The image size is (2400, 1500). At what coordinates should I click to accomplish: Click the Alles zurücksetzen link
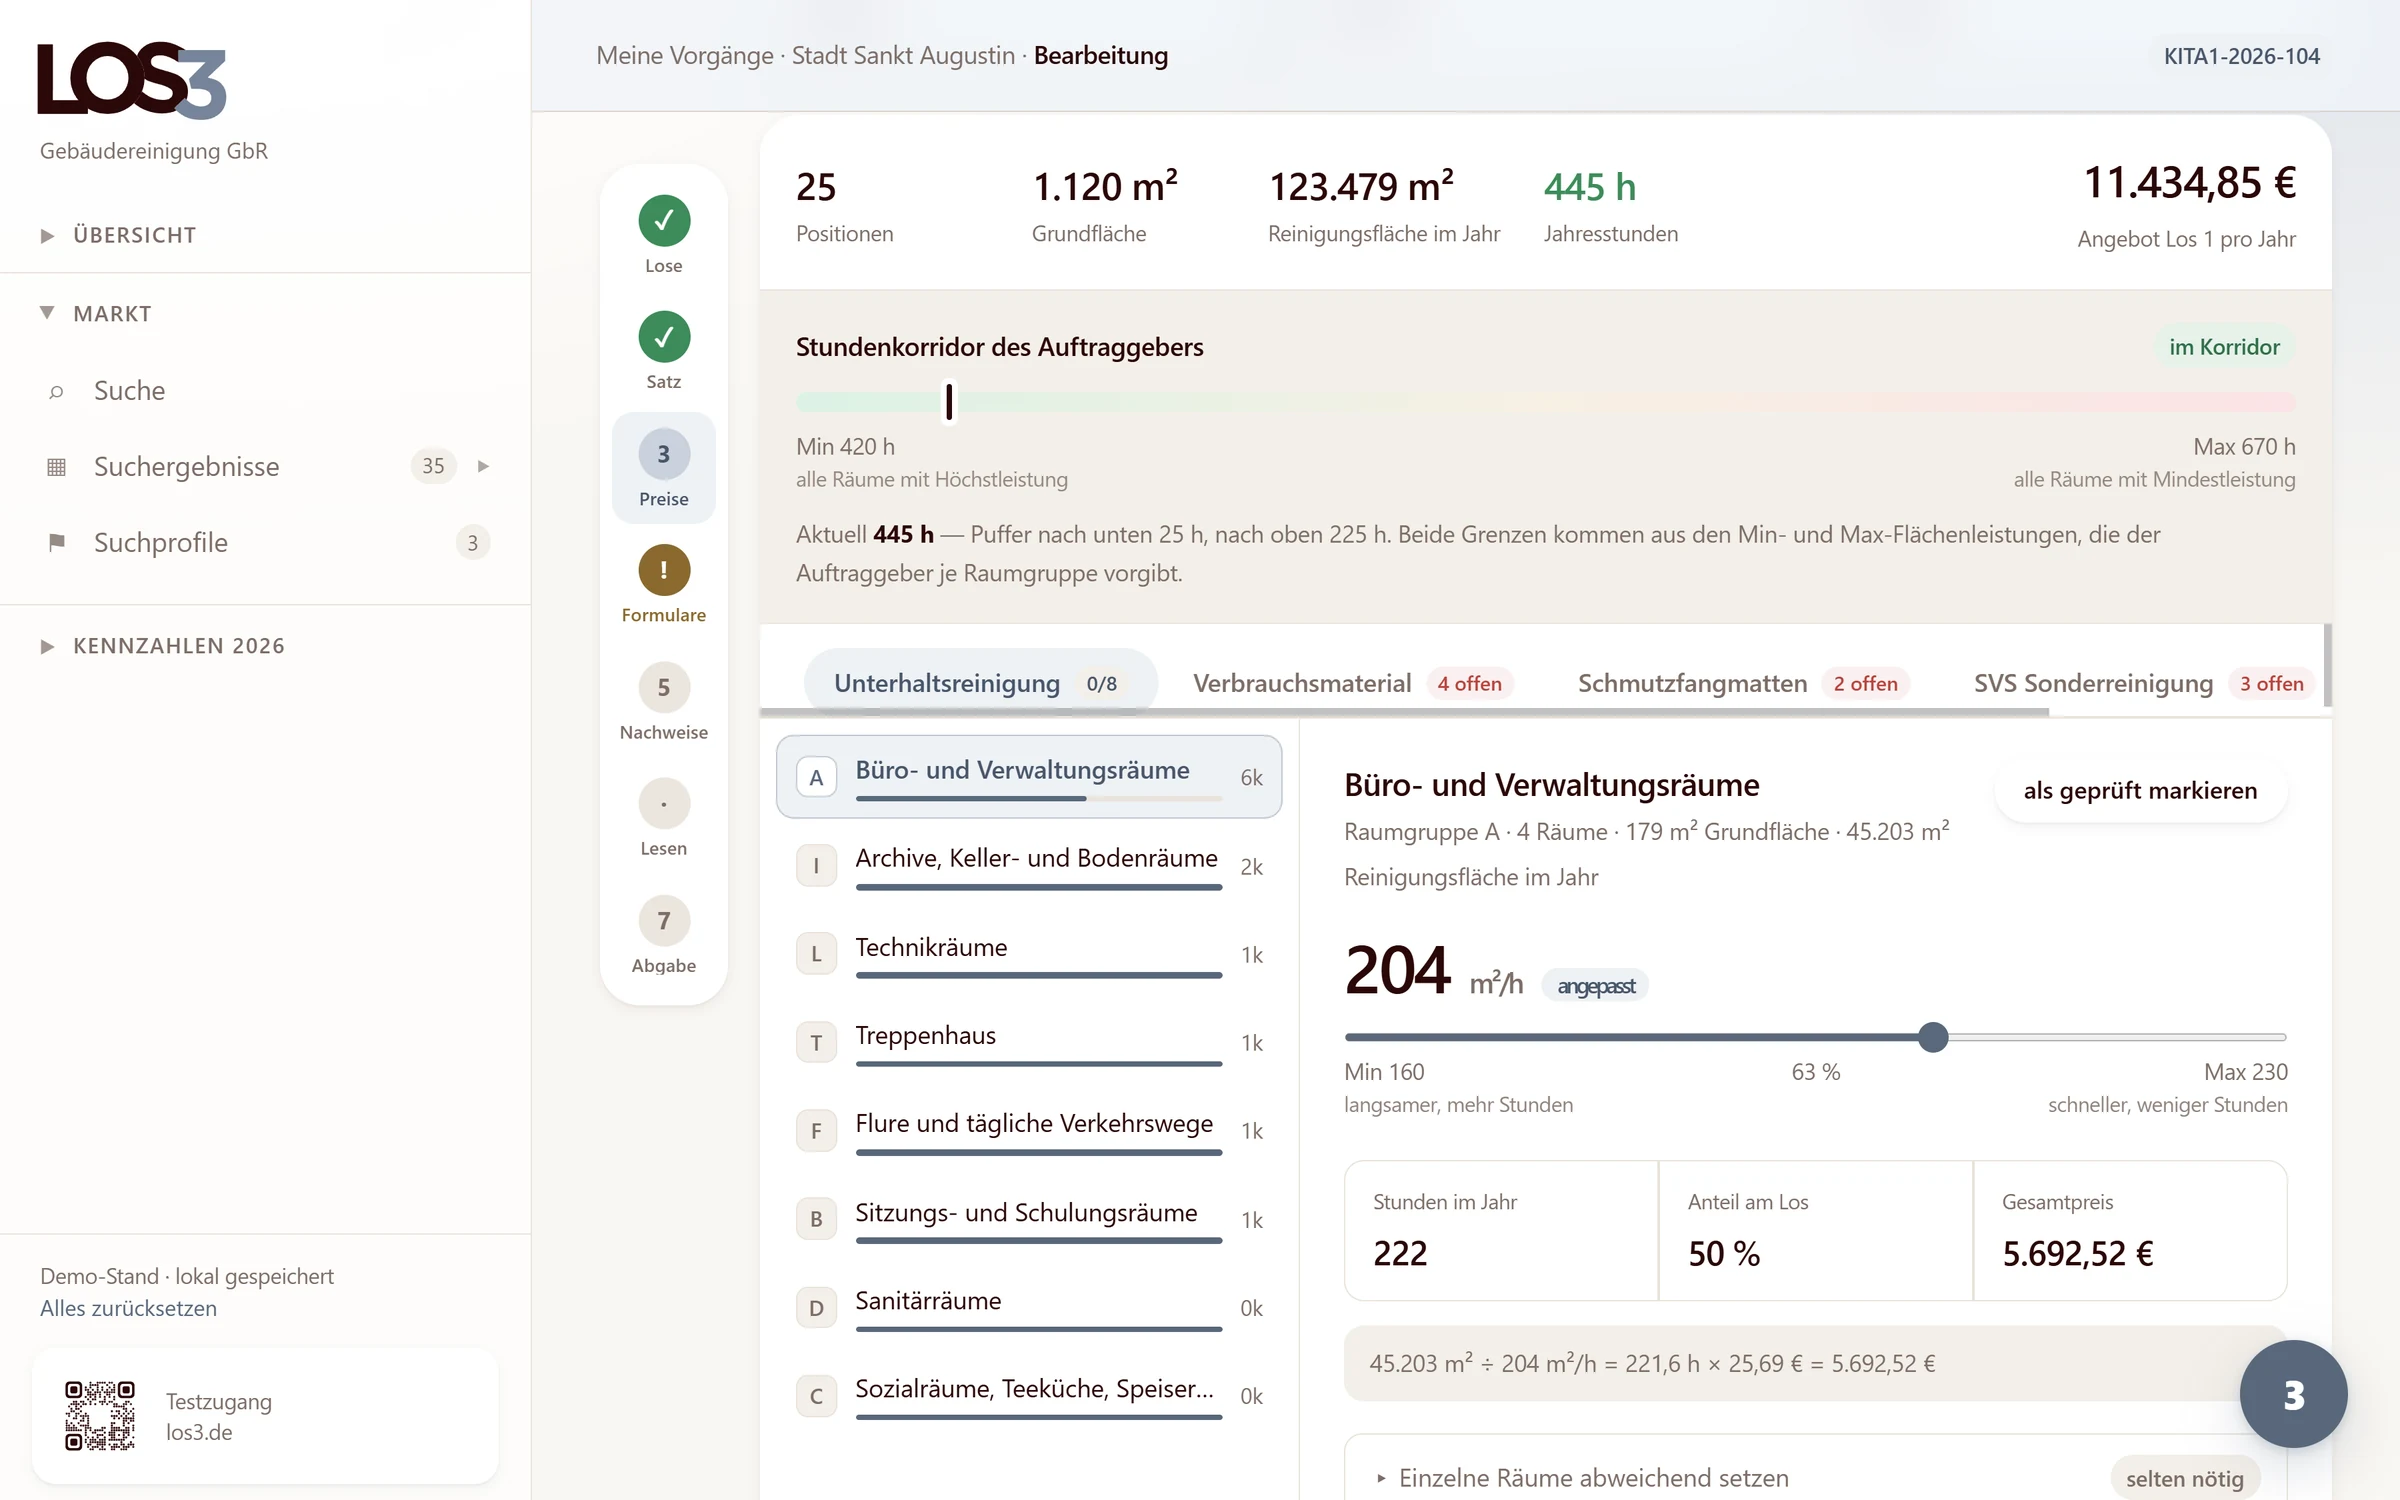[128, 1308]
